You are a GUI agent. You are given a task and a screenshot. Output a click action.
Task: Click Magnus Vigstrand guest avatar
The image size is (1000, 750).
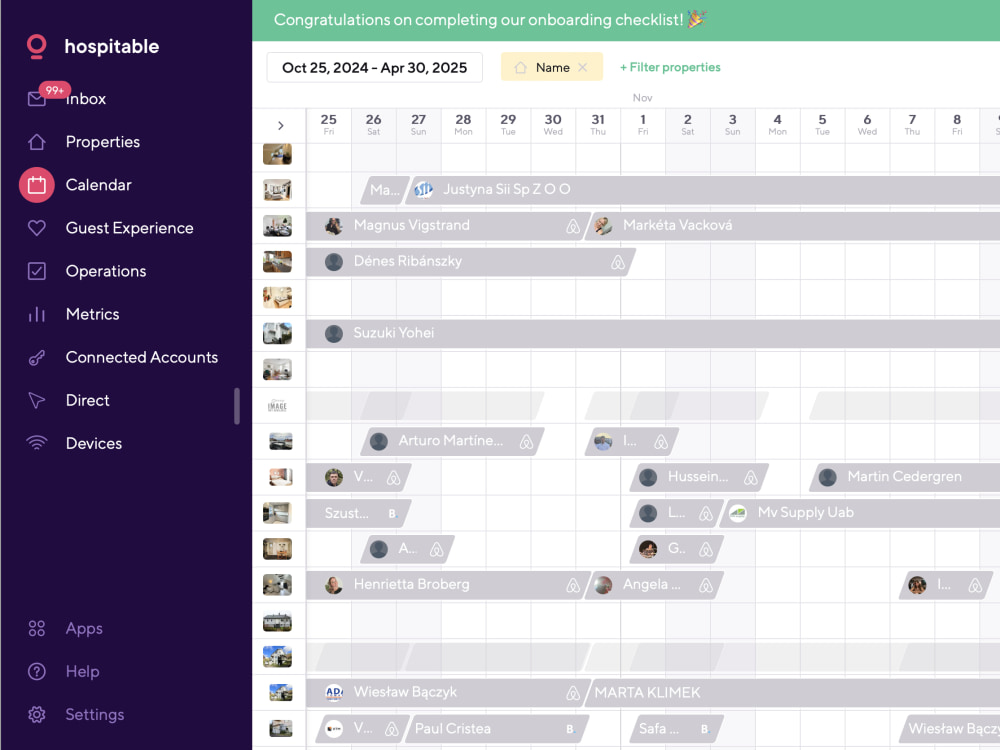coord(334,226)
